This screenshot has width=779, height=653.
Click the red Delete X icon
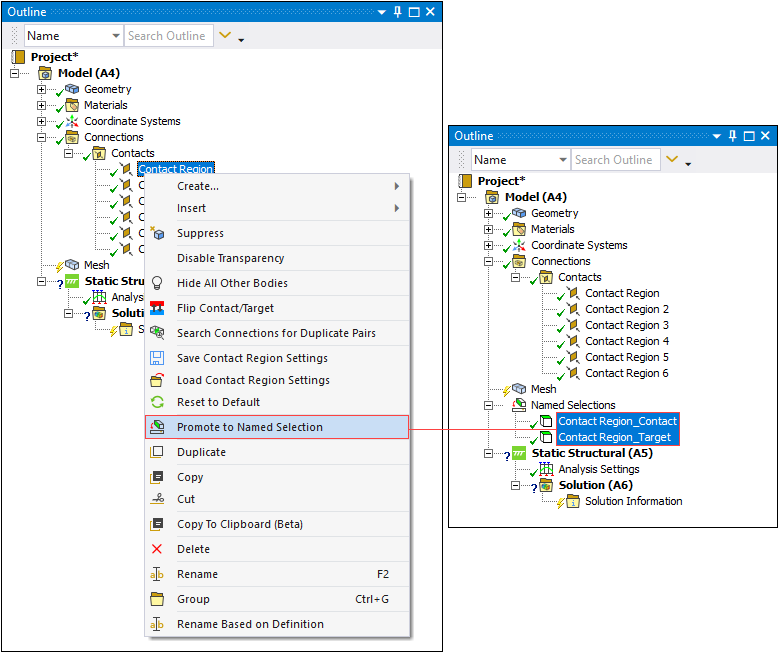(x=157, y=549)
